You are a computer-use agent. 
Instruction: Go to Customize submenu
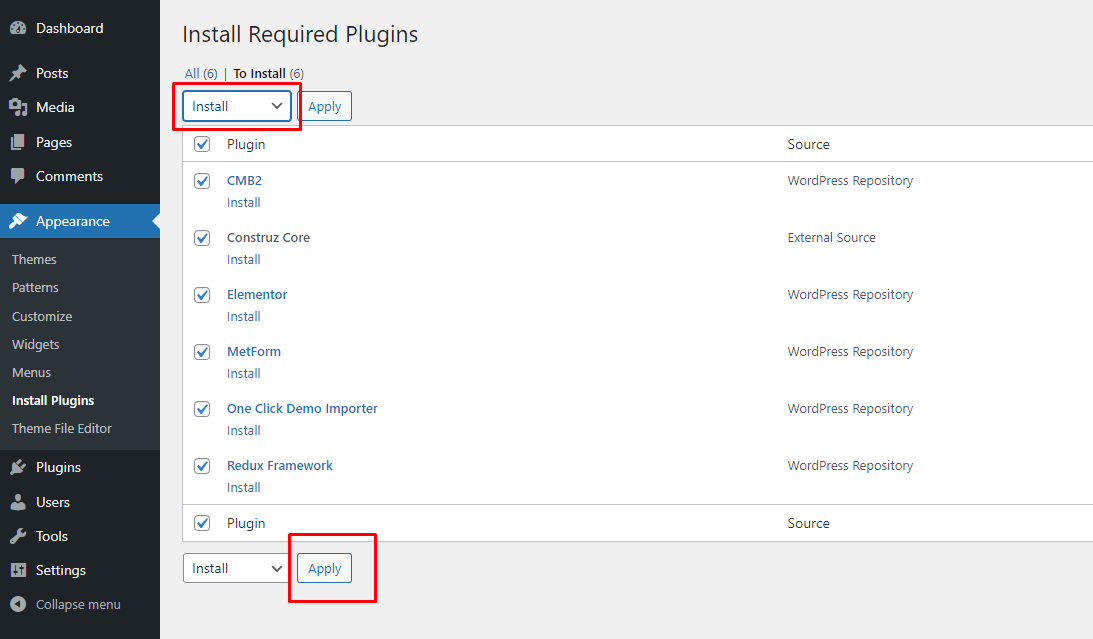point(42,316)
